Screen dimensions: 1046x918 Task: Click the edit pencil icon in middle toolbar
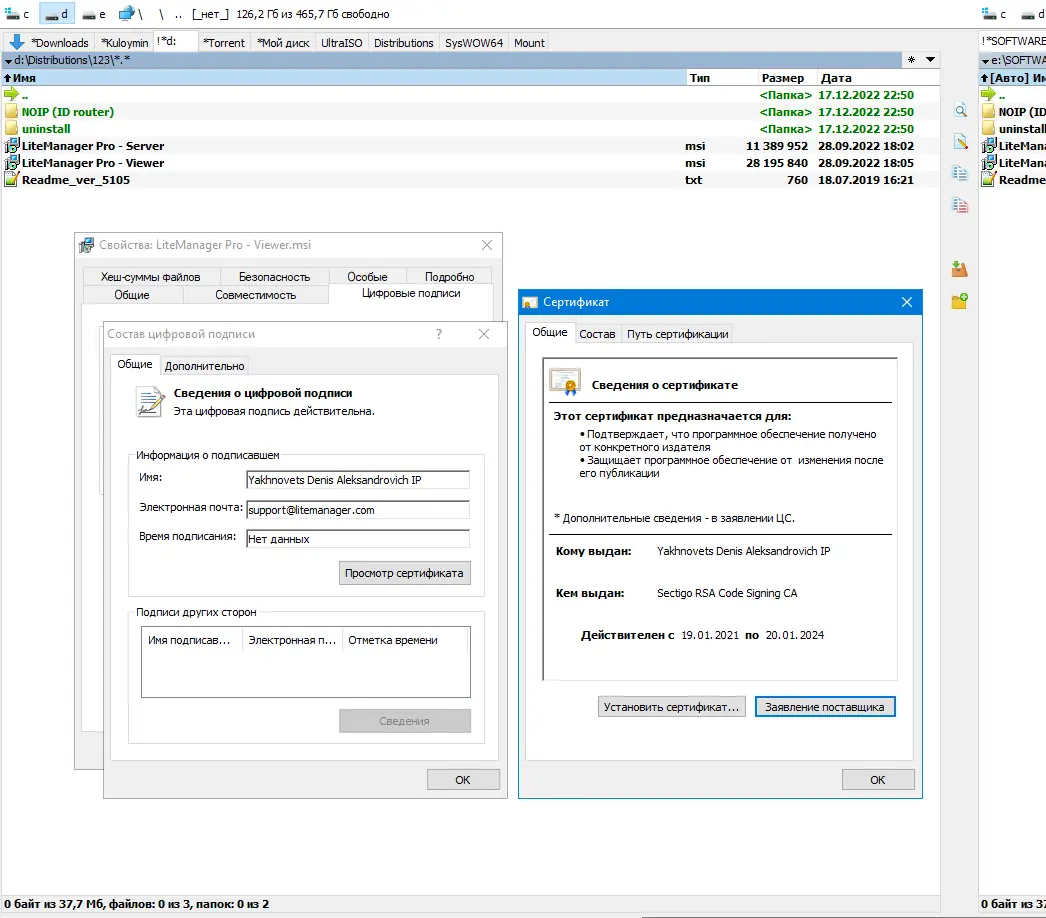pyautogui.click(x=960, y=141)
